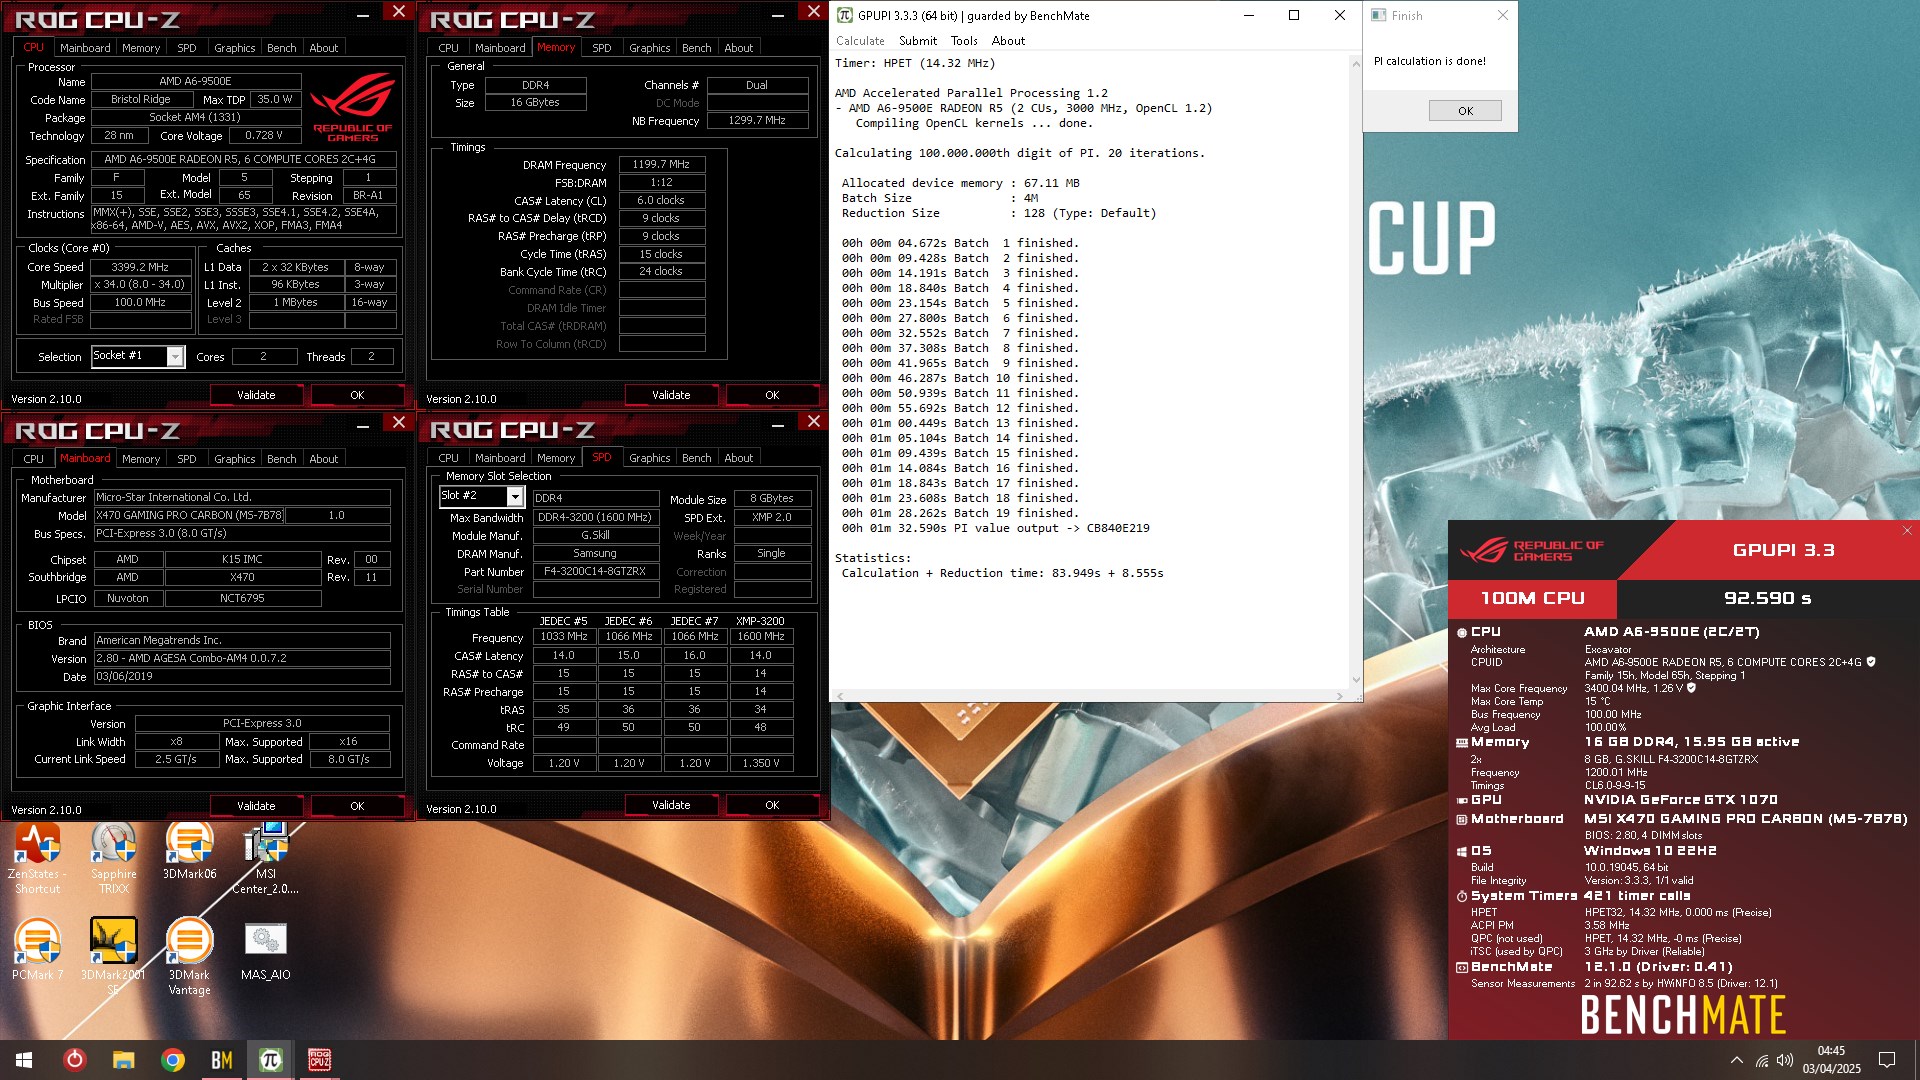
Task: Open Calculate menu in GPUPI
Action: coord(860,41)
